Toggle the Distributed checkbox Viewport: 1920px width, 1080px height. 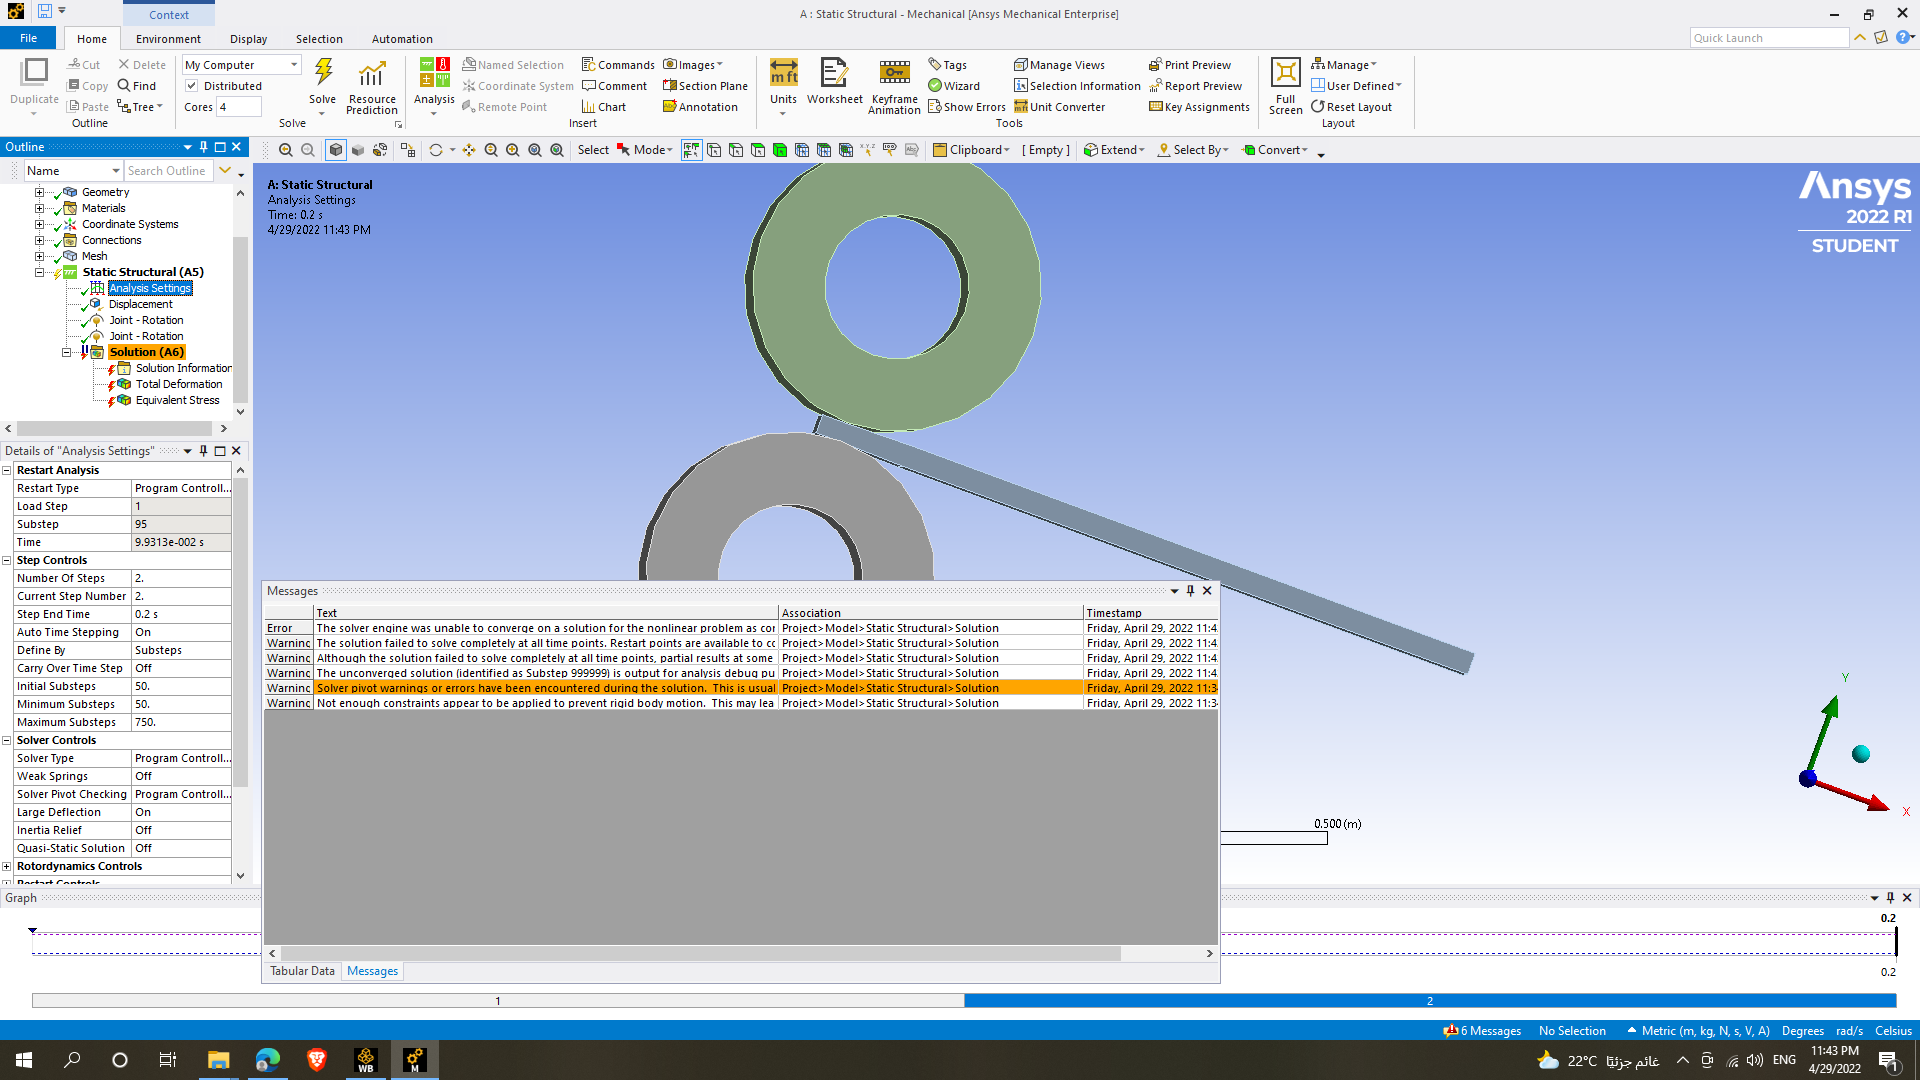coord(192,86)
